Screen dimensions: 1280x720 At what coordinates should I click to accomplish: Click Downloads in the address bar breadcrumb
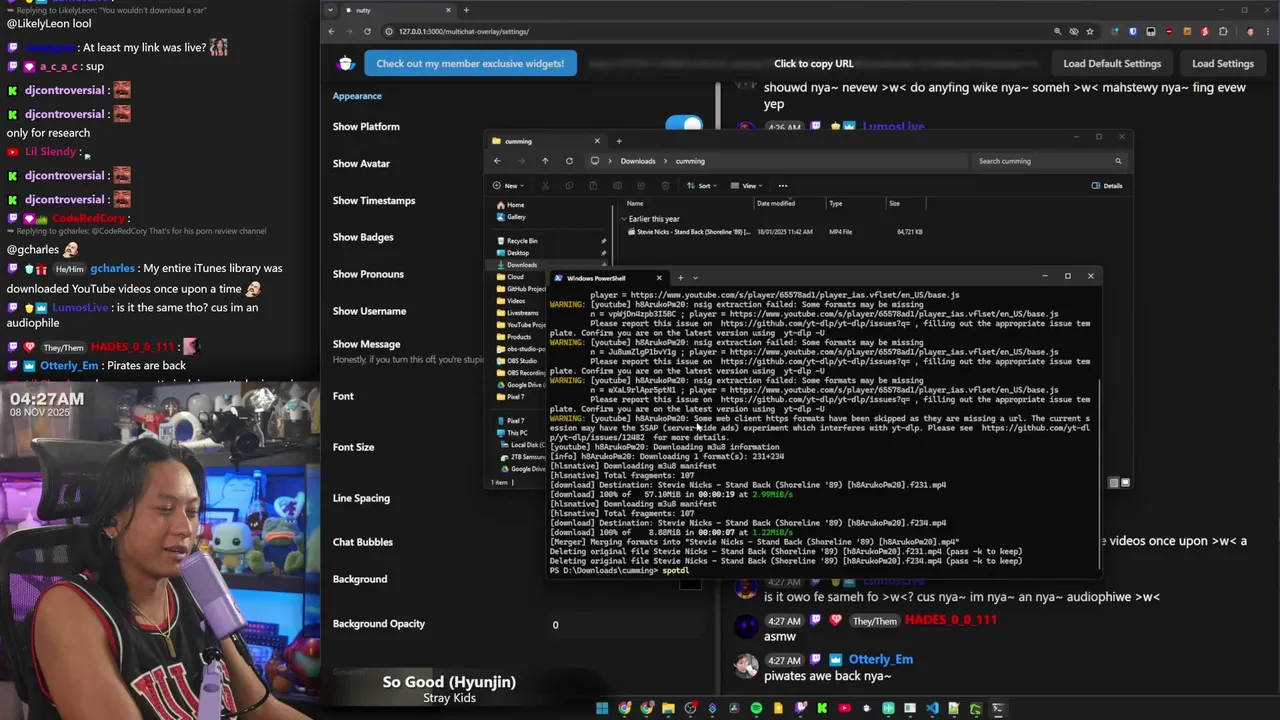pyautogui.click(x=638, y=161)
